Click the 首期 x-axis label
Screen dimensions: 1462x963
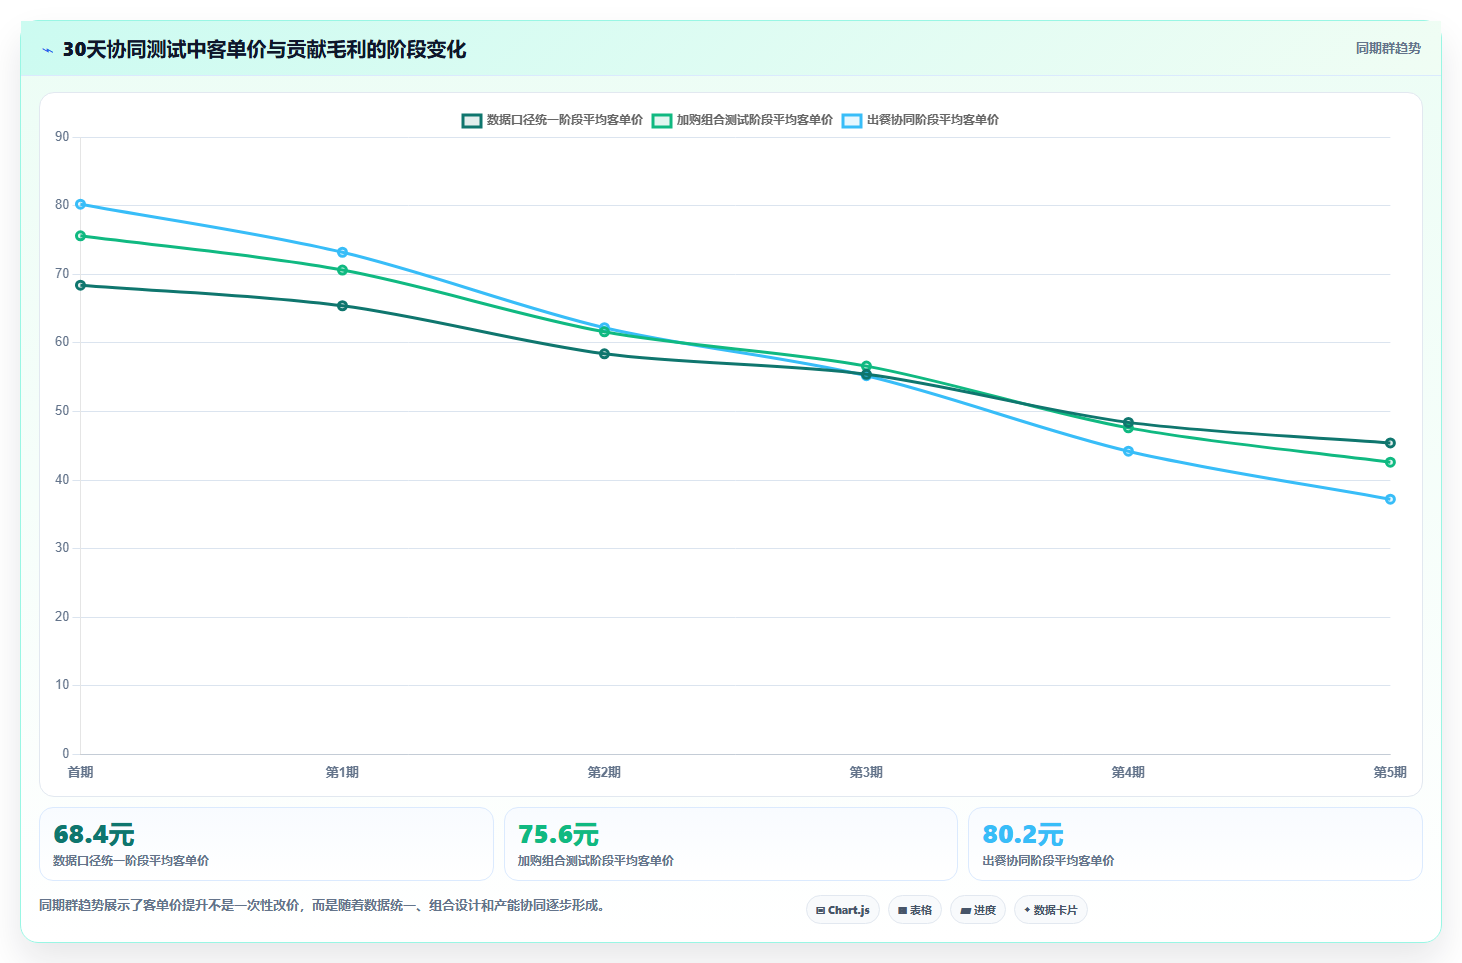[x=81, y=772]
